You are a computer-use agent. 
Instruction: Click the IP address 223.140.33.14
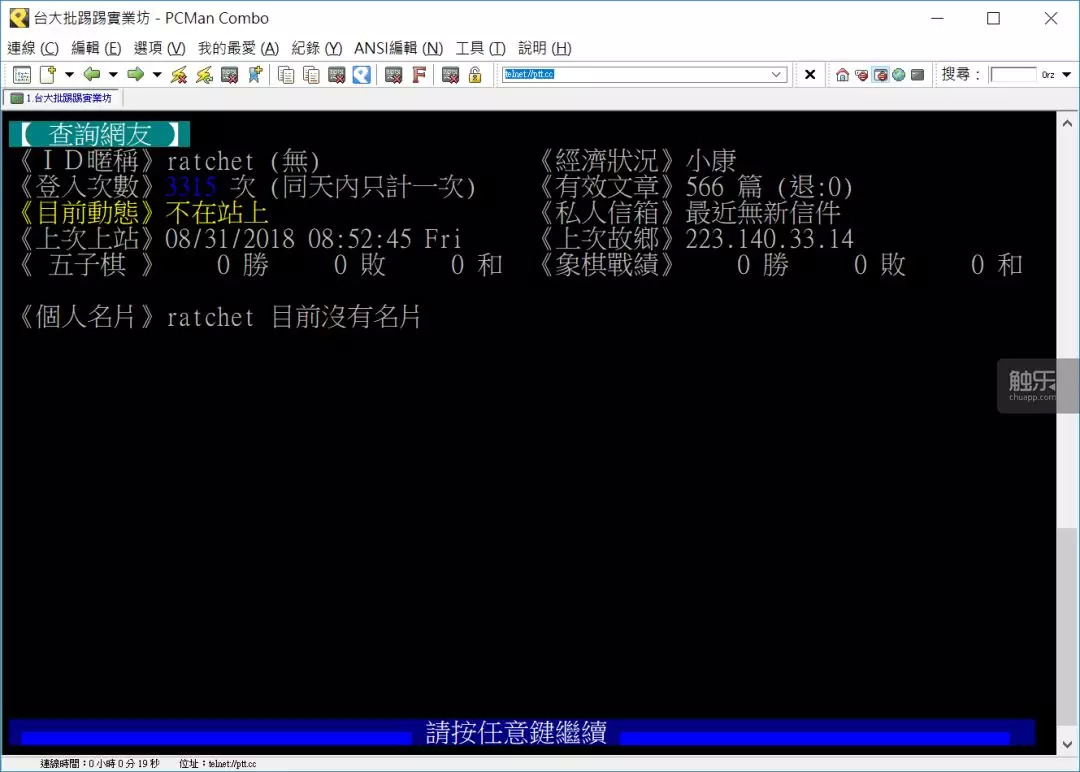[769, 239]
